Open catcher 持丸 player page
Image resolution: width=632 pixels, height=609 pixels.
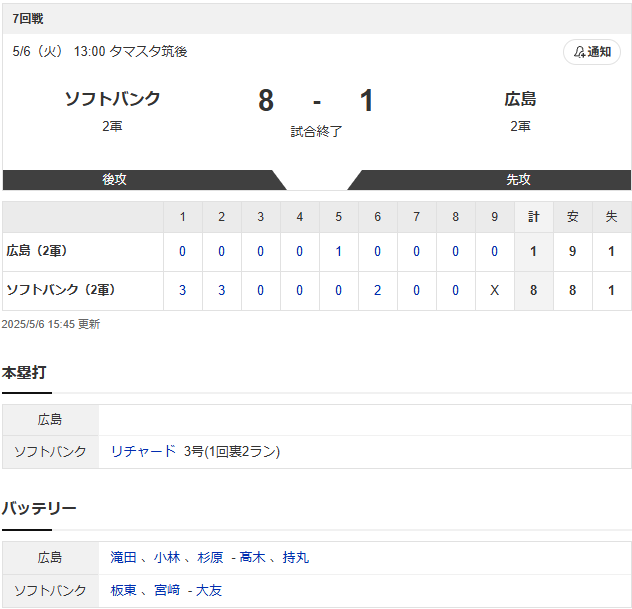(296, 557)
